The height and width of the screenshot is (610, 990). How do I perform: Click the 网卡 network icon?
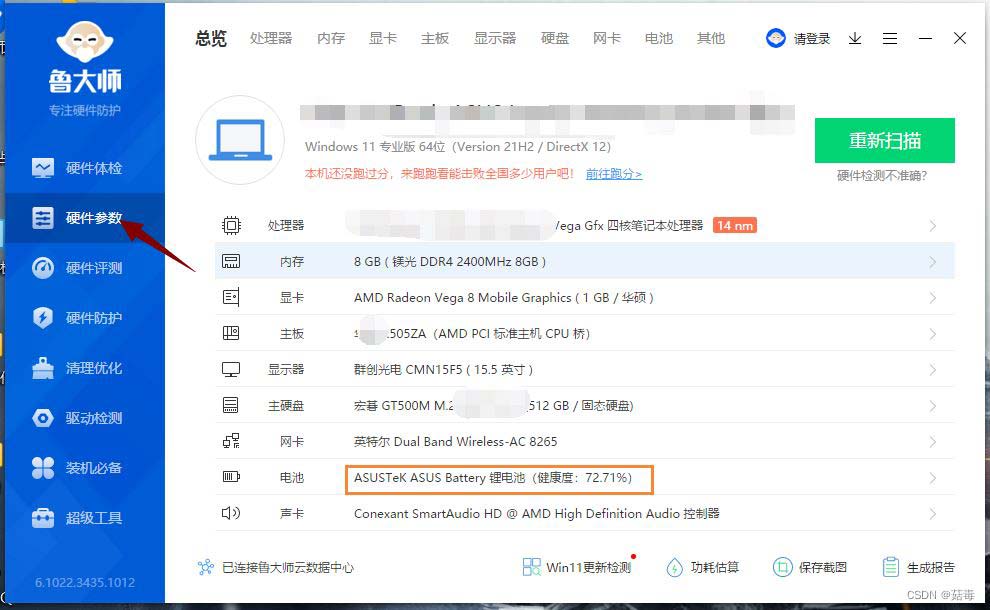point(231,441)
